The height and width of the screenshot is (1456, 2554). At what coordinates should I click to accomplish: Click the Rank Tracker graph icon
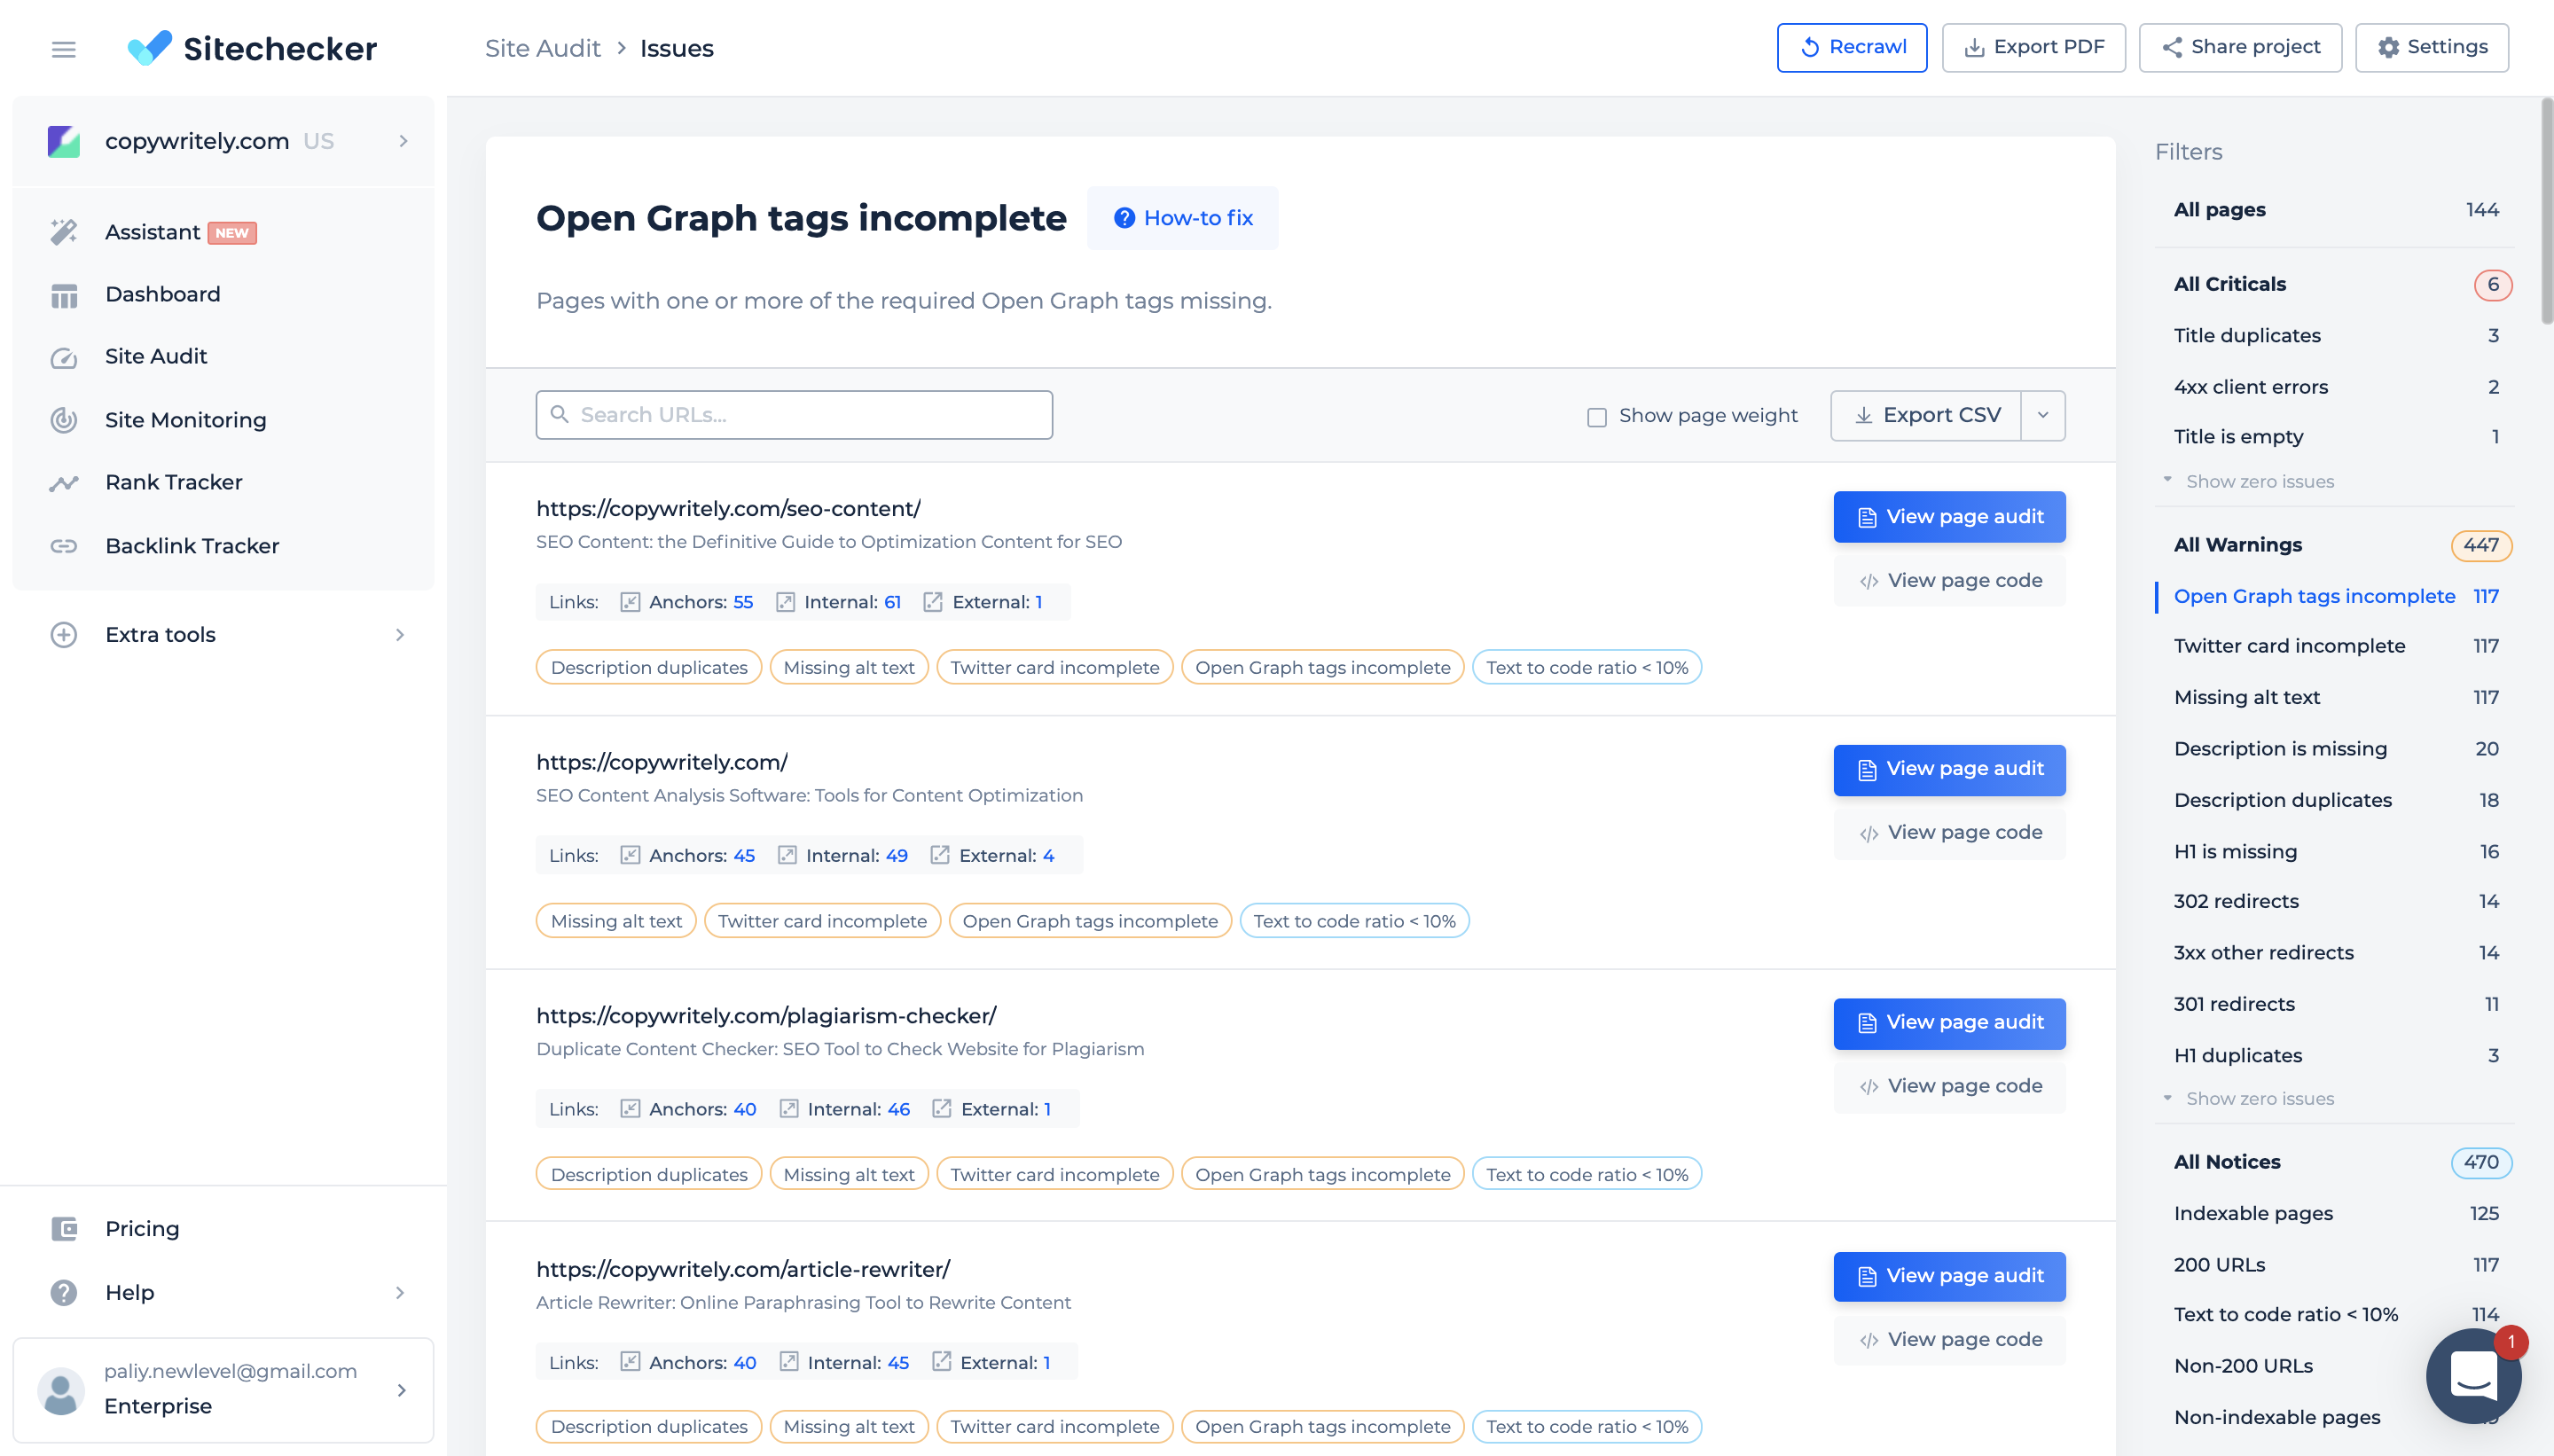(x=64, y=483)
